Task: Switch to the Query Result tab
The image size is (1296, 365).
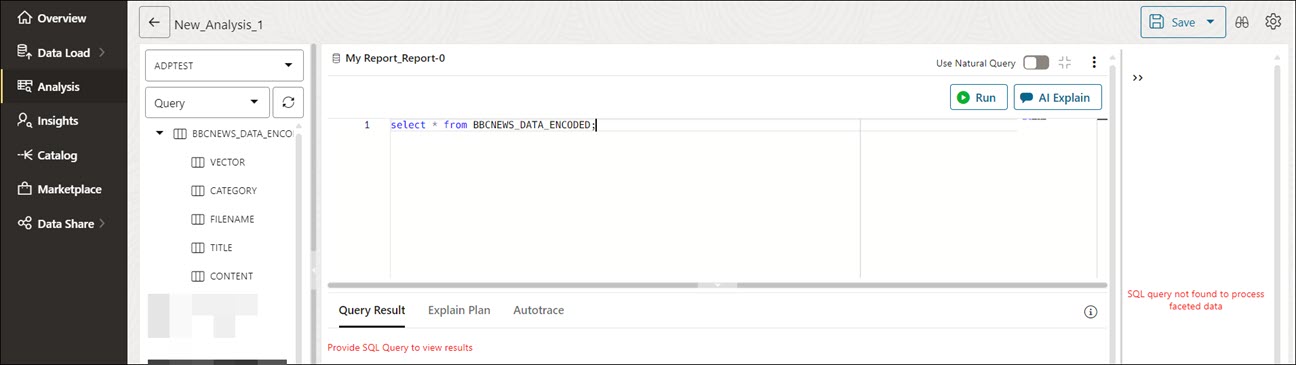Action: 372,310
